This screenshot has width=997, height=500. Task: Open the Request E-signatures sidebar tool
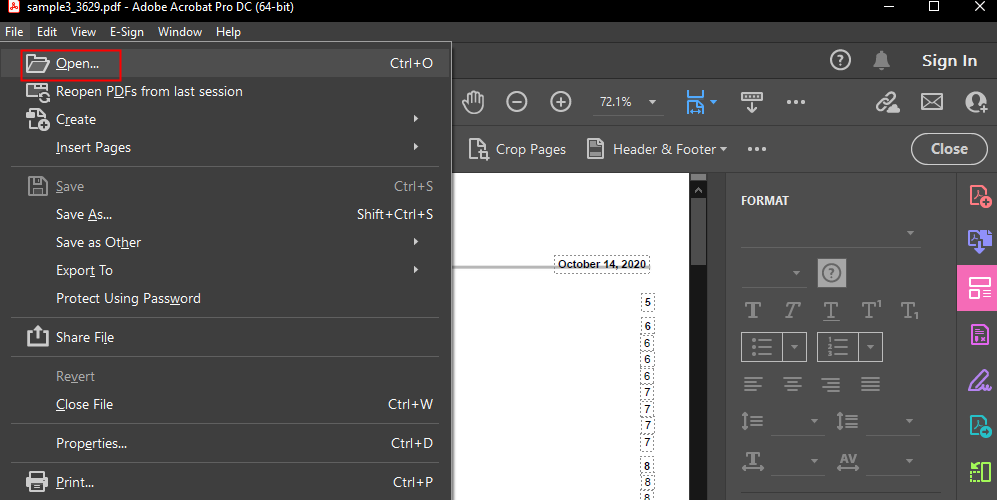[979, 334]
